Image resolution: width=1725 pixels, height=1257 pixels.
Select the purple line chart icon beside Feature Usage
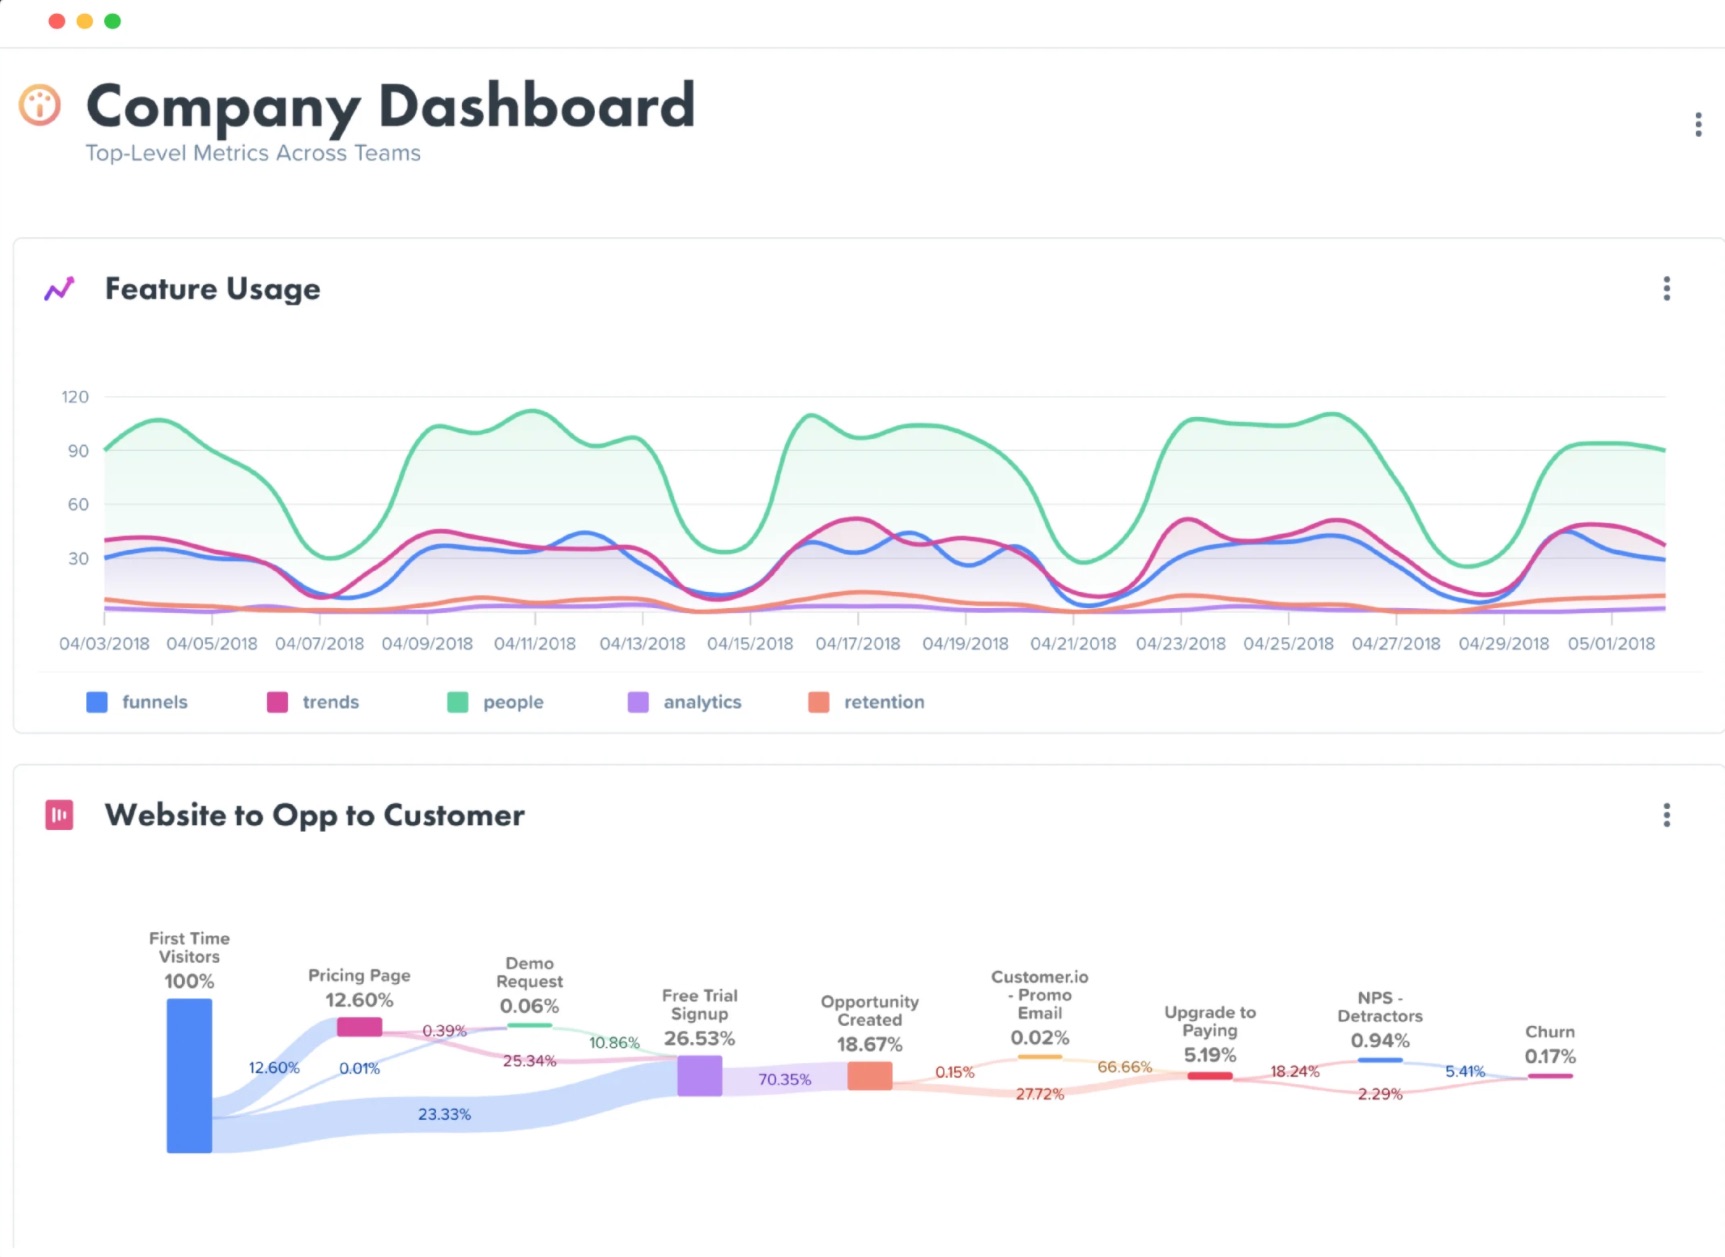(x=59, y=288)
